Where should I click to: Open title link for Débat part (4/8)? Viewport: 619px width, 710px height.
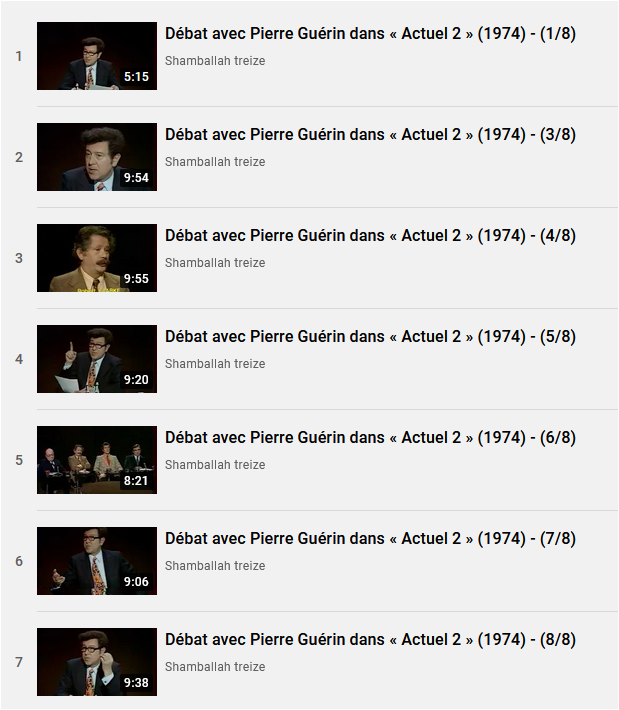370,235
